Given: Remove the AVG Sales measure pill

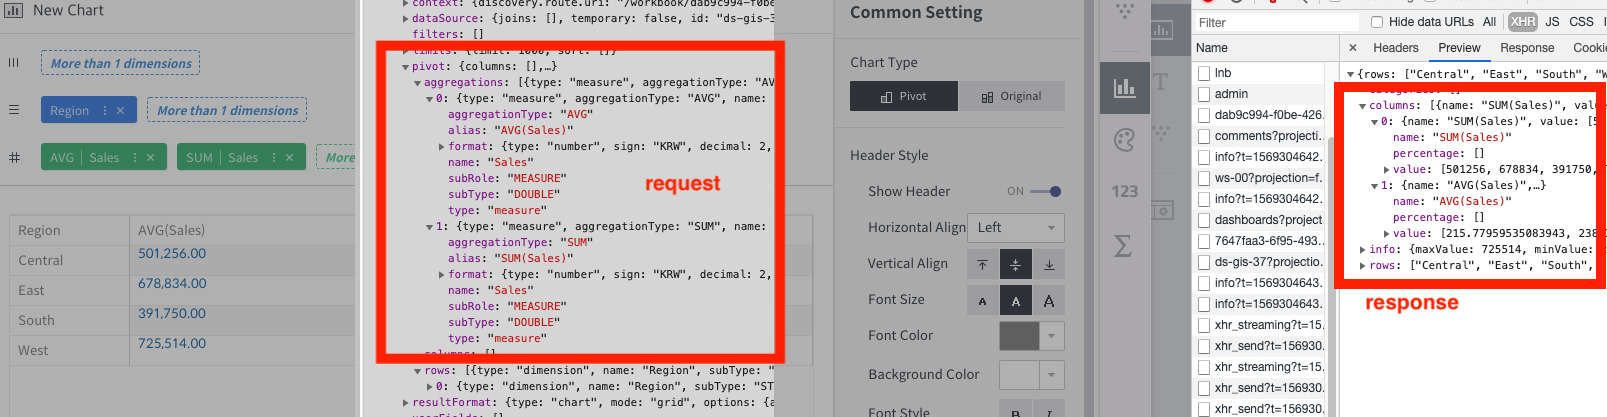Looking at the screenshot, I should pyautogui.click(x=150, y=158).
